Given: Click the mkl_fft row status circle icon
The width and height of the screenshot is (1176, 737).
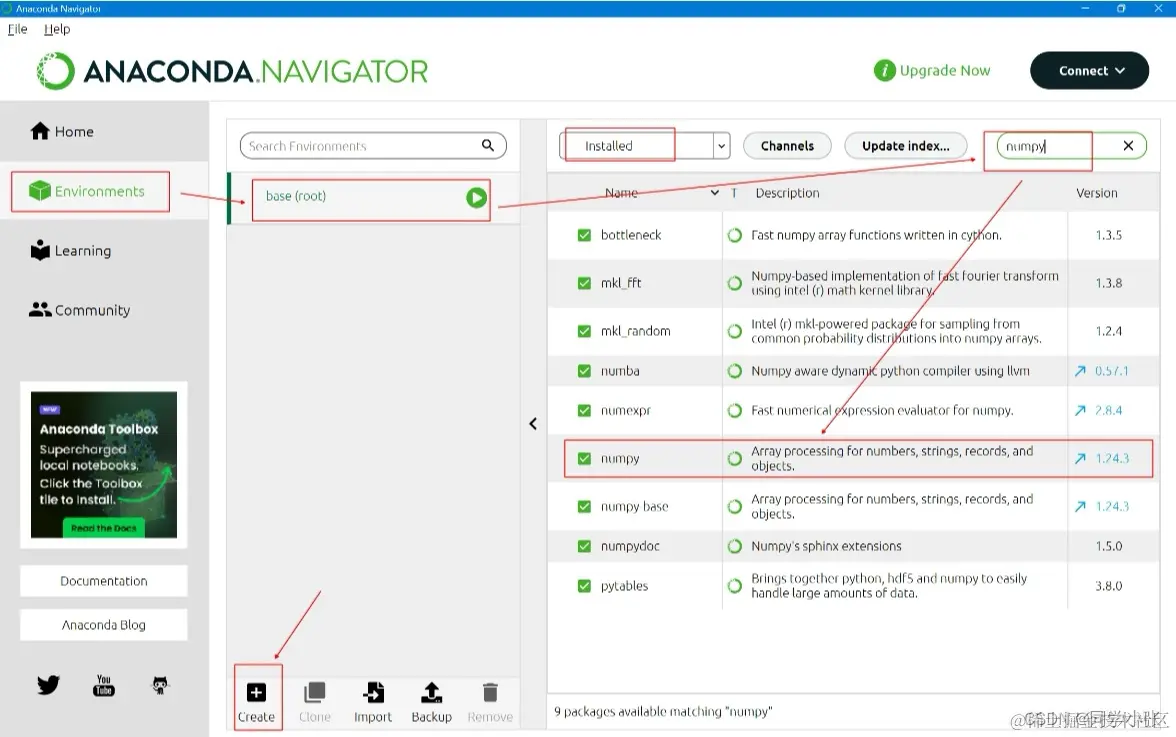Looking at the screenshot, I should (x=735, y=283).
